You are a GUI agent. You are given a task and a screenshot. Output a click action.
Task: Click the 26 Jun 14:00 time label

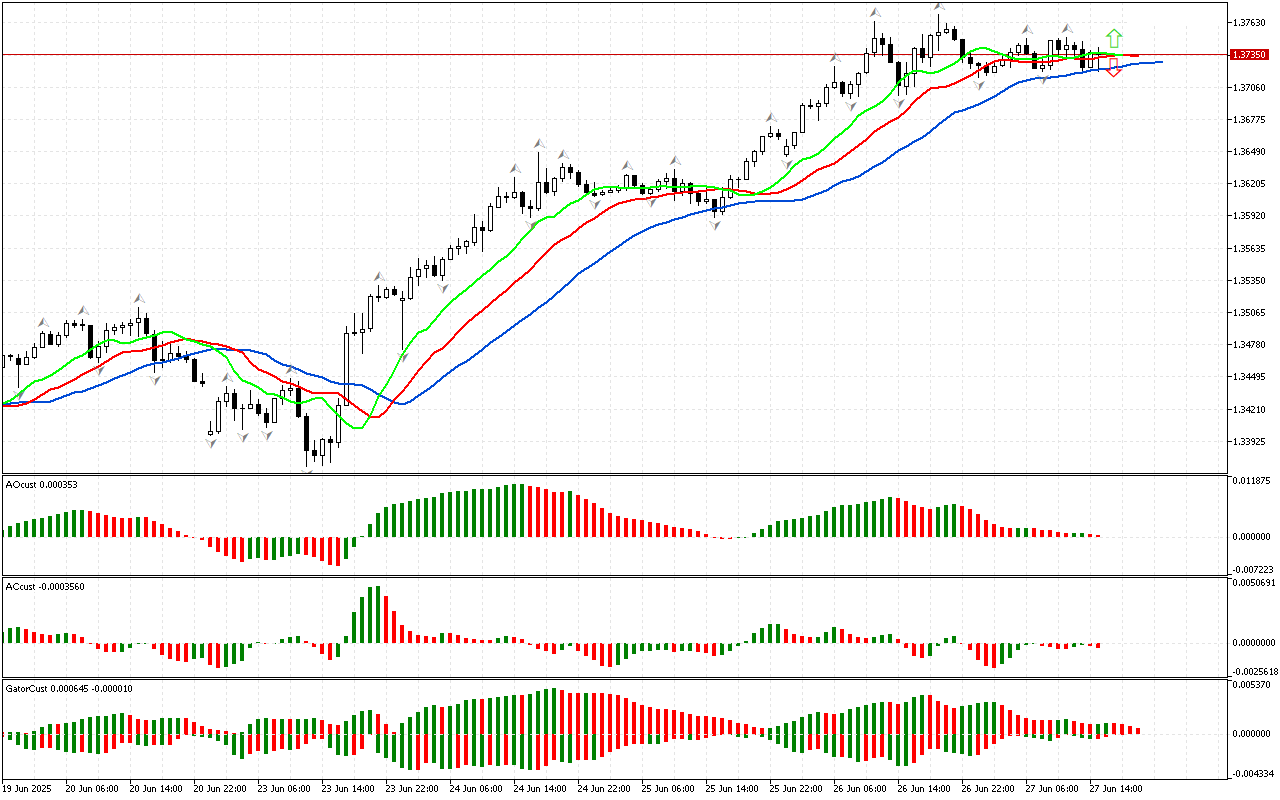tap(924, 788)
